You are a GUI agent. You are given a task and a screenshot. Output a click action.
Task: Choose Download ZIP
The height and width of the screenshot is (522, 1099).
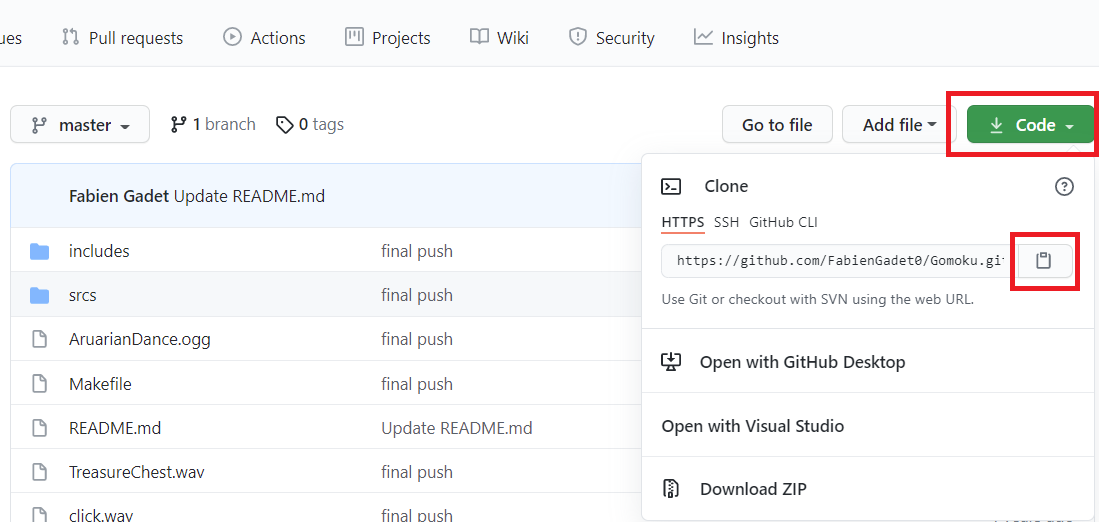coord(870,489)
